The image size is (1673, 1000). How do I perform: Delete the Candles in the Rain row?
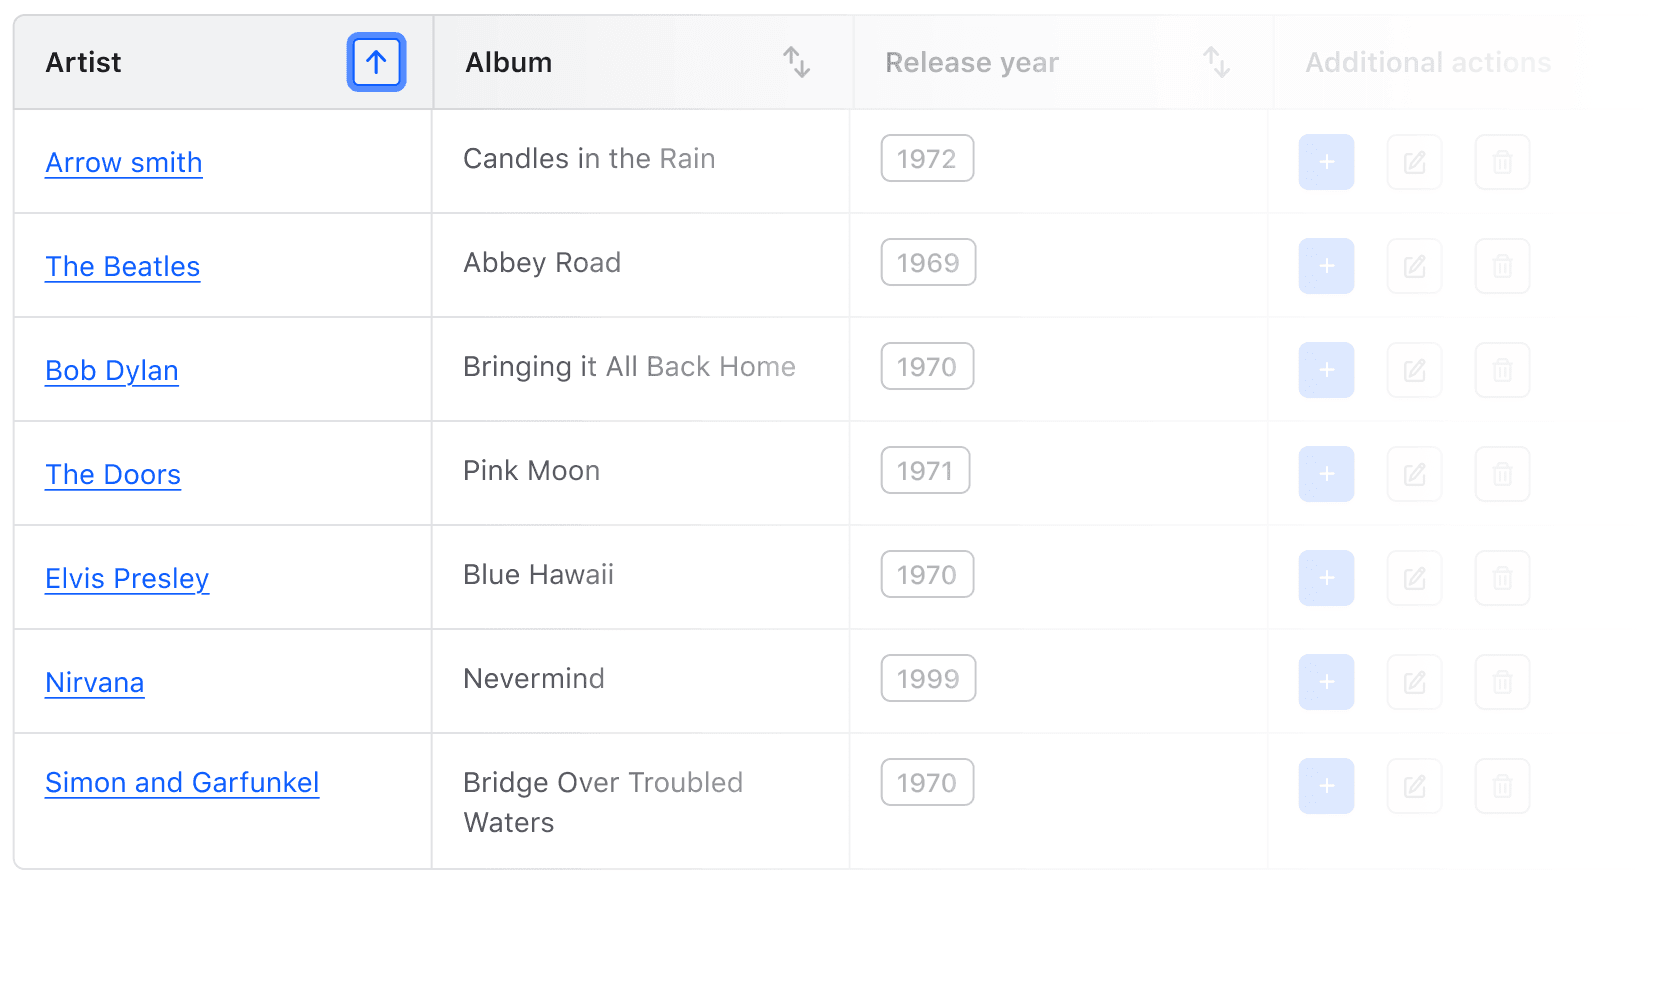(1502, 162)
